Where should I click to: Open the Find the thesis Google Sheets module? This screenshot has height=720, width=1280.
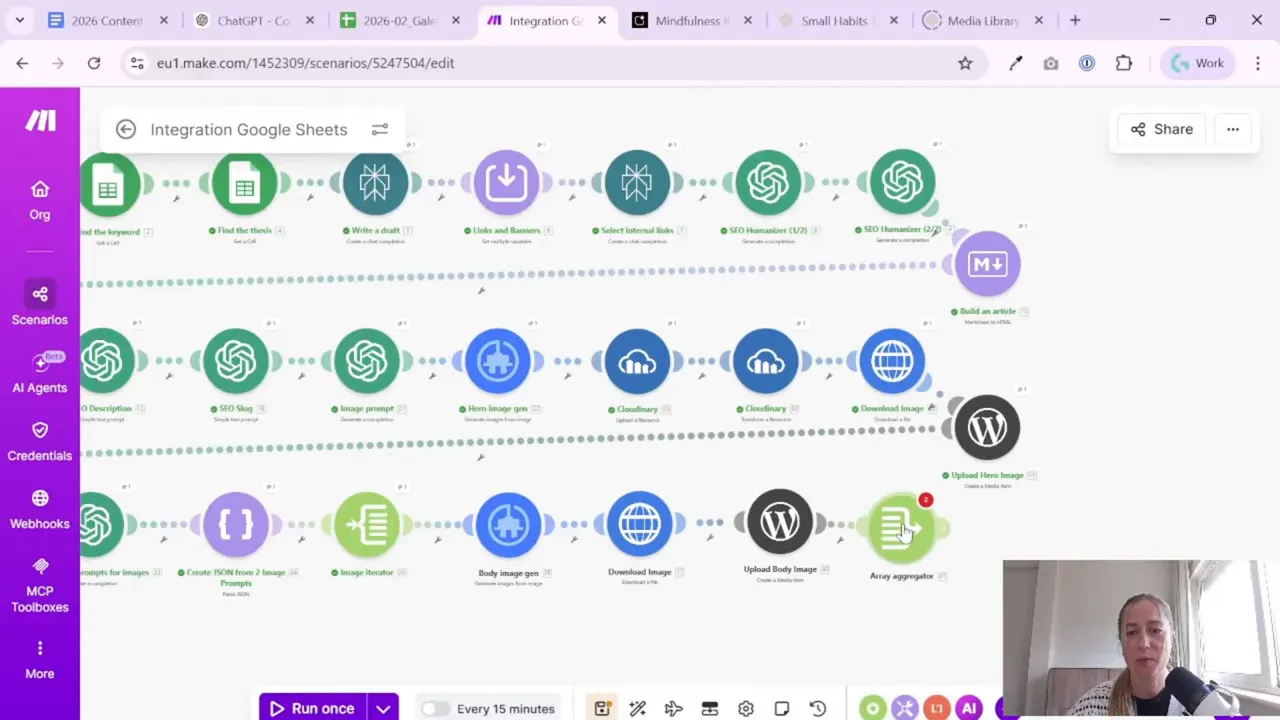[244, 184]
